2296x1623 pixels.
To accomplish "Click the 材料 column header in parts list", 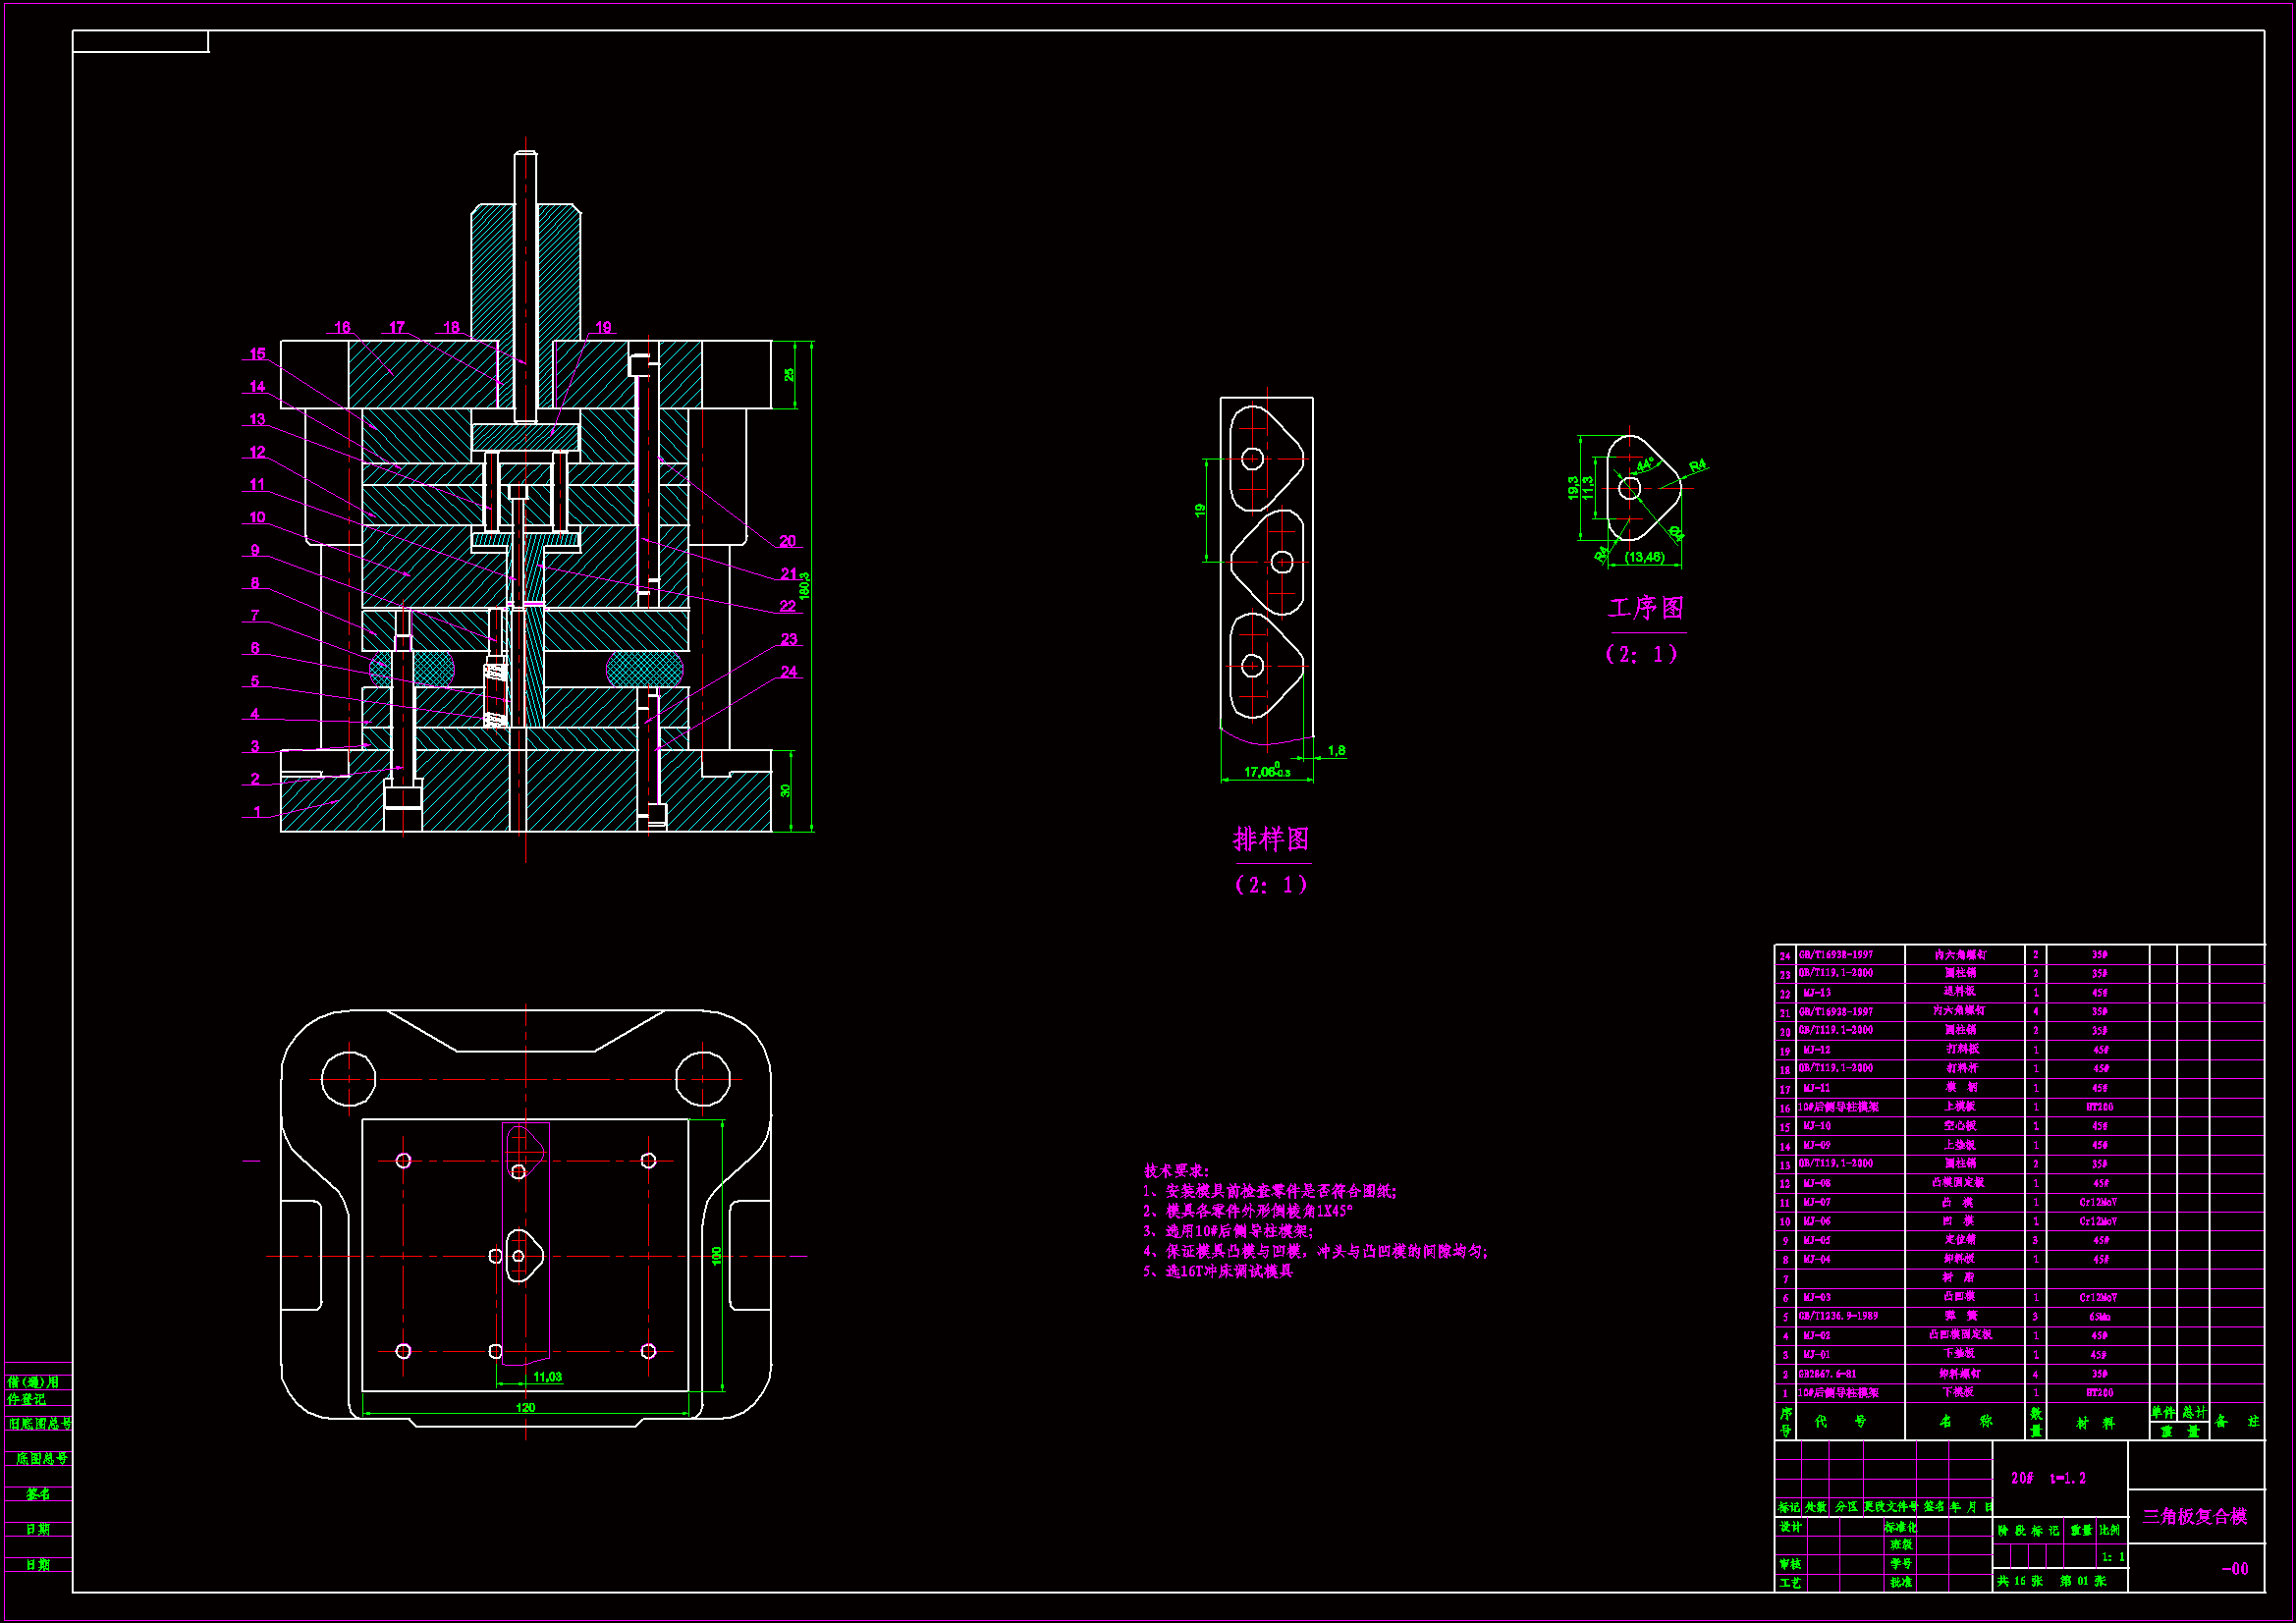I will point(2095,1422).
